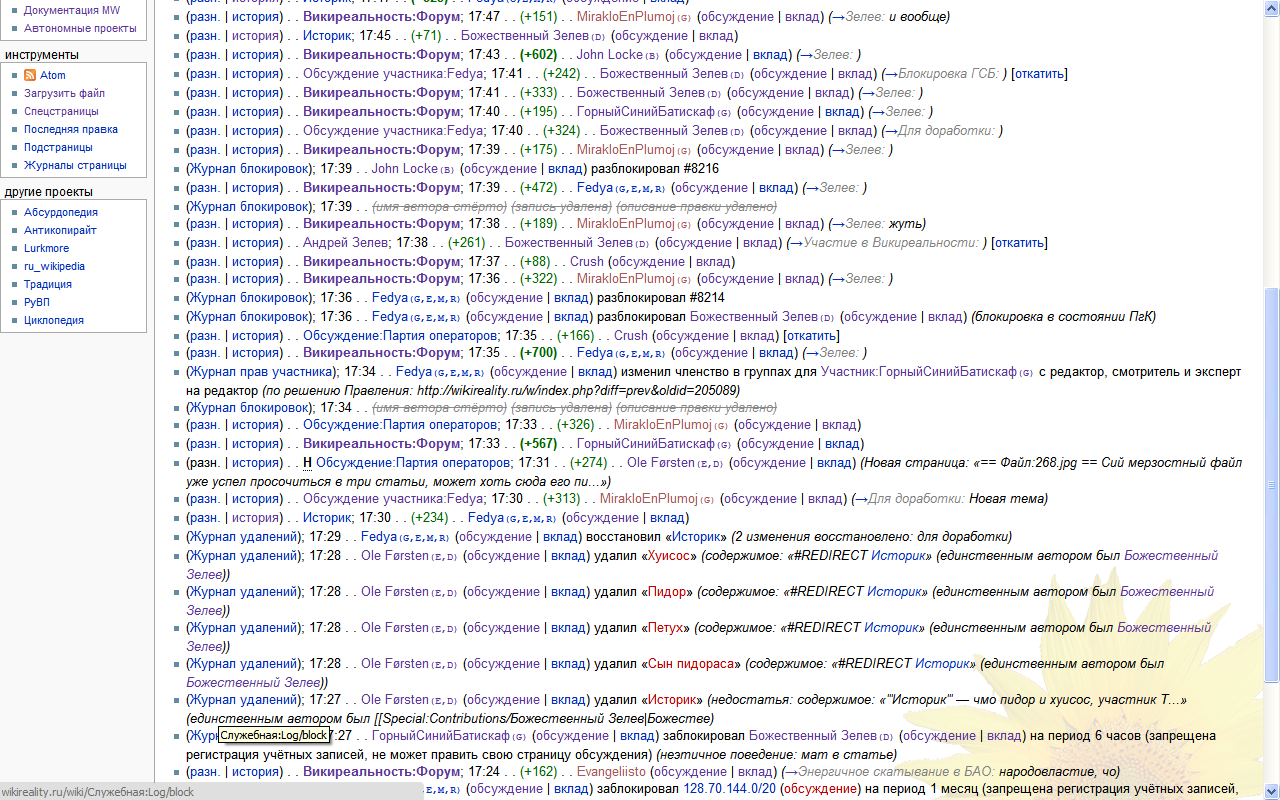Open Документация MW sidebar link
The image size is (1280, 800).
click(72, 10)
